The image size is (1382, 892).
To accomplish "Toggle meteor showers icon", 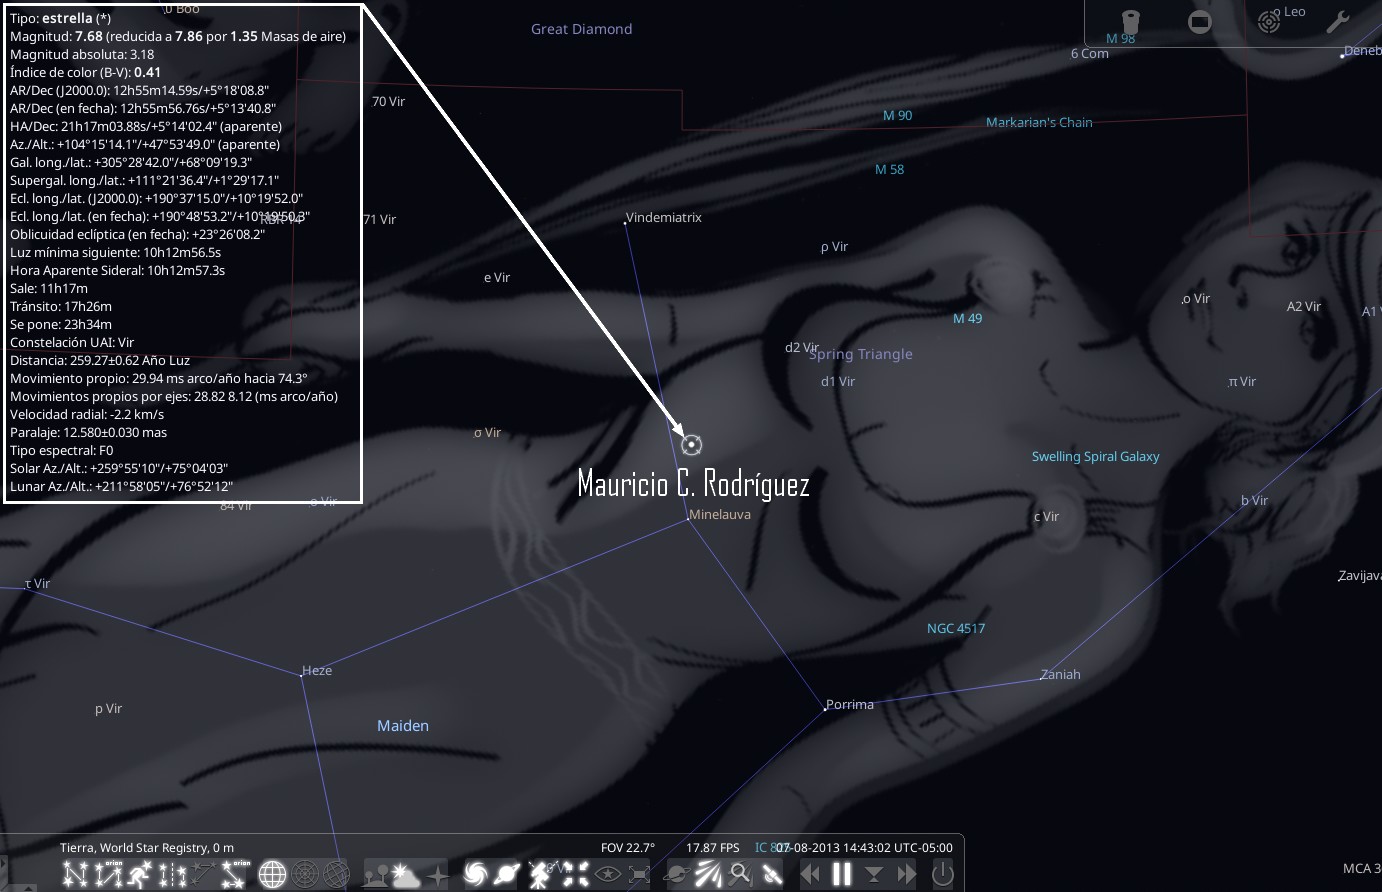I will pos(706,875).
